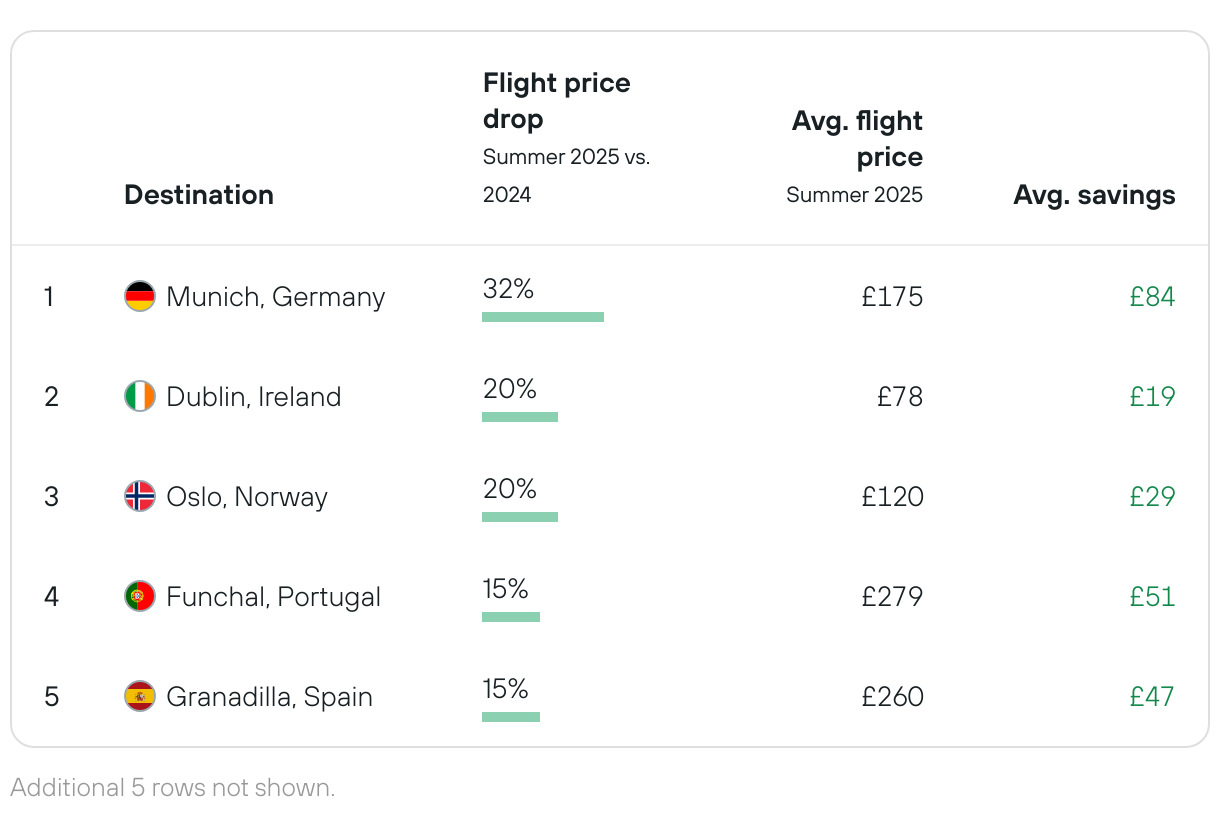Click the Portugal flag icon
Viewport: 1220px width, 814px height.
coord(140,597)
